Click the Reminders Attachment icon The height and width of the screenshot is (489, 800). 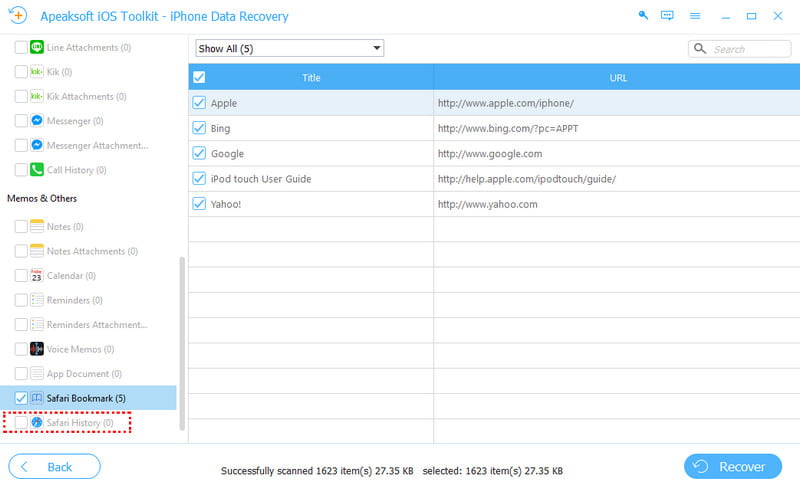click(x=37, y=325)
